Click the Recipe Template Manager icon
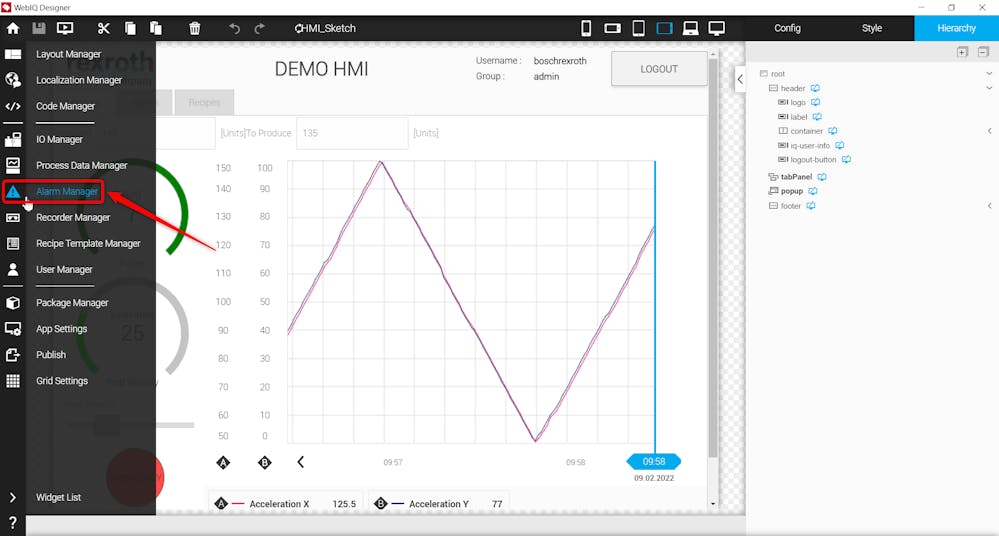This screenshot has width=999, height=536. pos(13,243)
